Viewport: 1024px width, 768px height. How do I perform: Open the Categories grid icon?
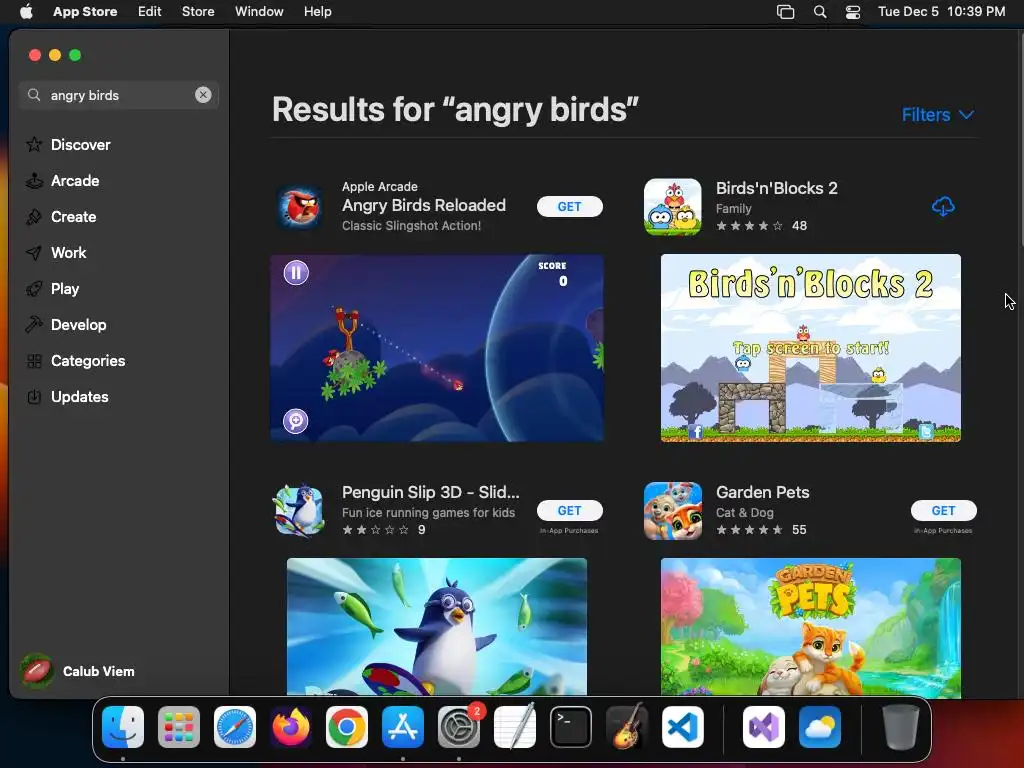34,360
